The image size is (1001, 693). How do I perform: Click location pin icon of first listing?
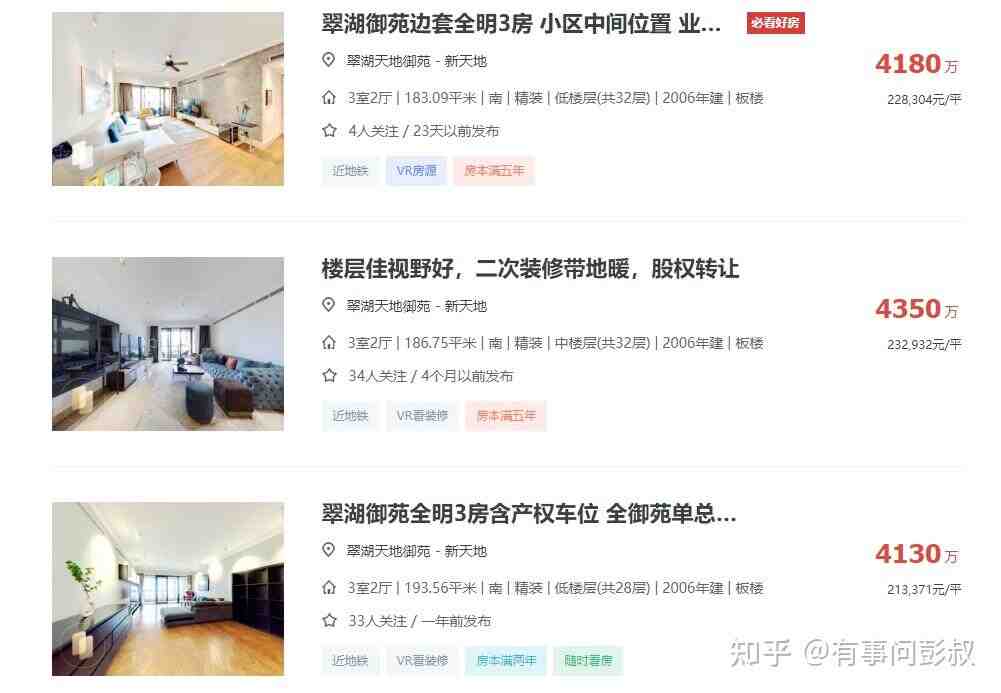(328, 60)
